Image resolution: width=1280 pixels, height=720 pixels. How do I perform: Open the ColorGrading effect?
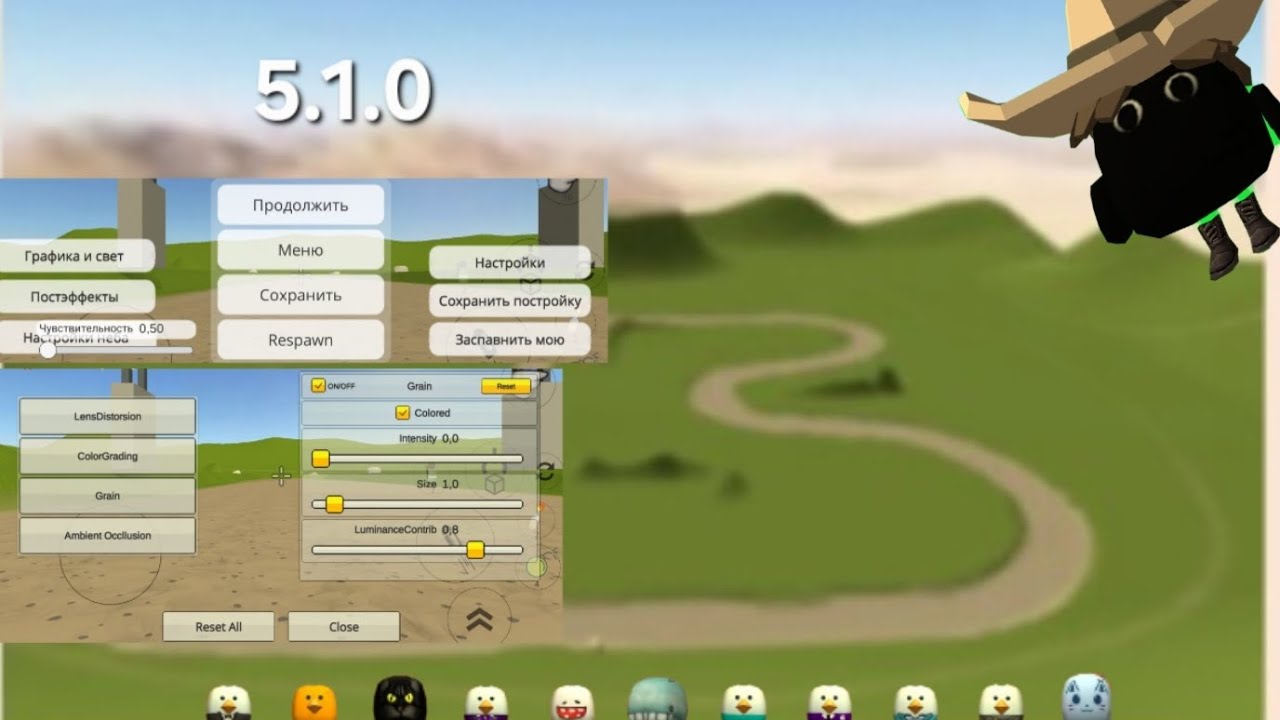[108, 456]
